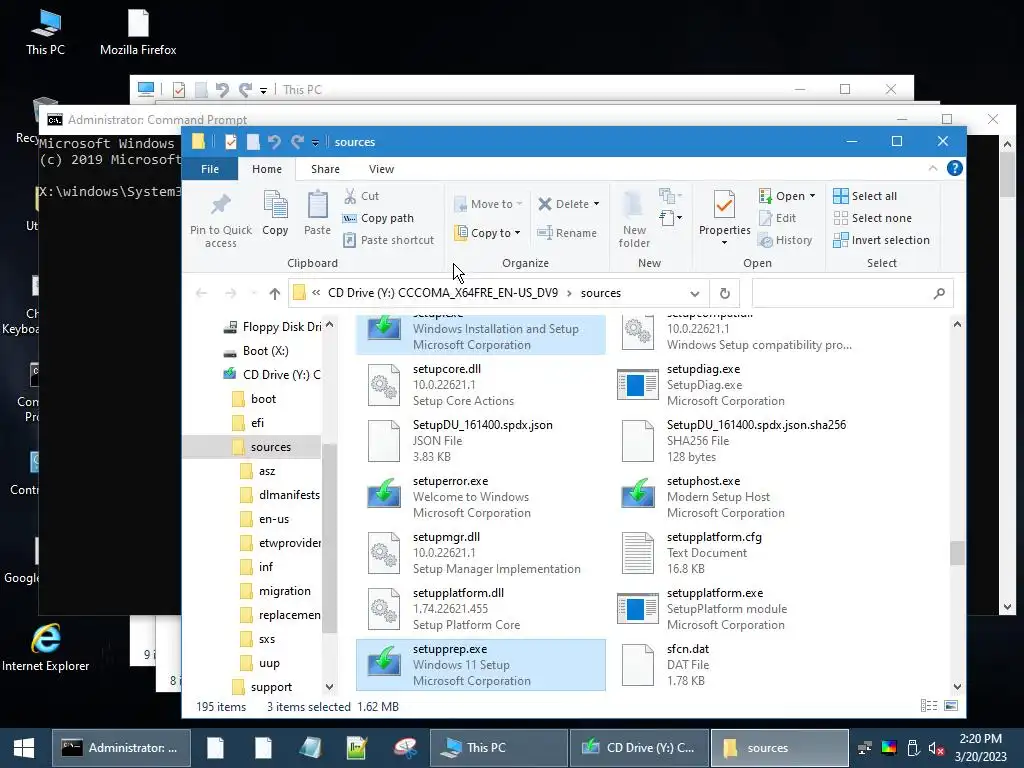Click Select all in the ribbon
1024x768 pixels.
pyautogui.click(x=865, y=196)
